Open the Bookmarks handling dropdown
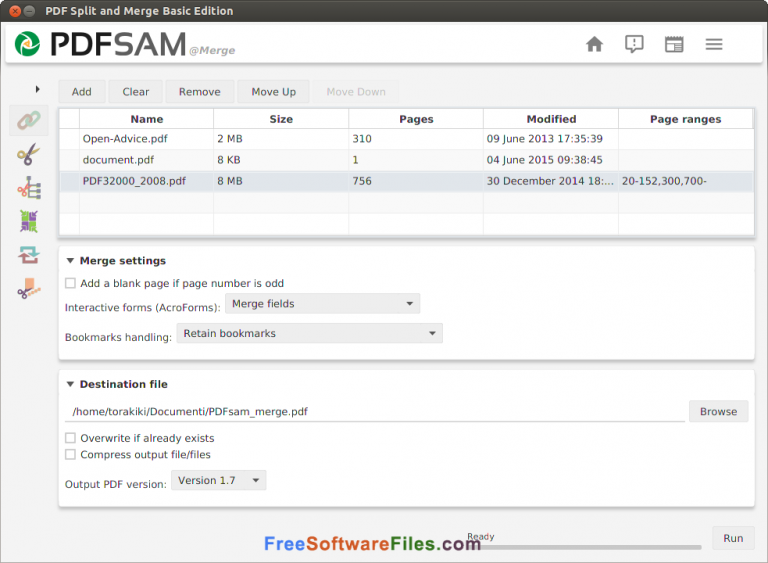The width and height of the screenshot is (768, 563). 310,333
